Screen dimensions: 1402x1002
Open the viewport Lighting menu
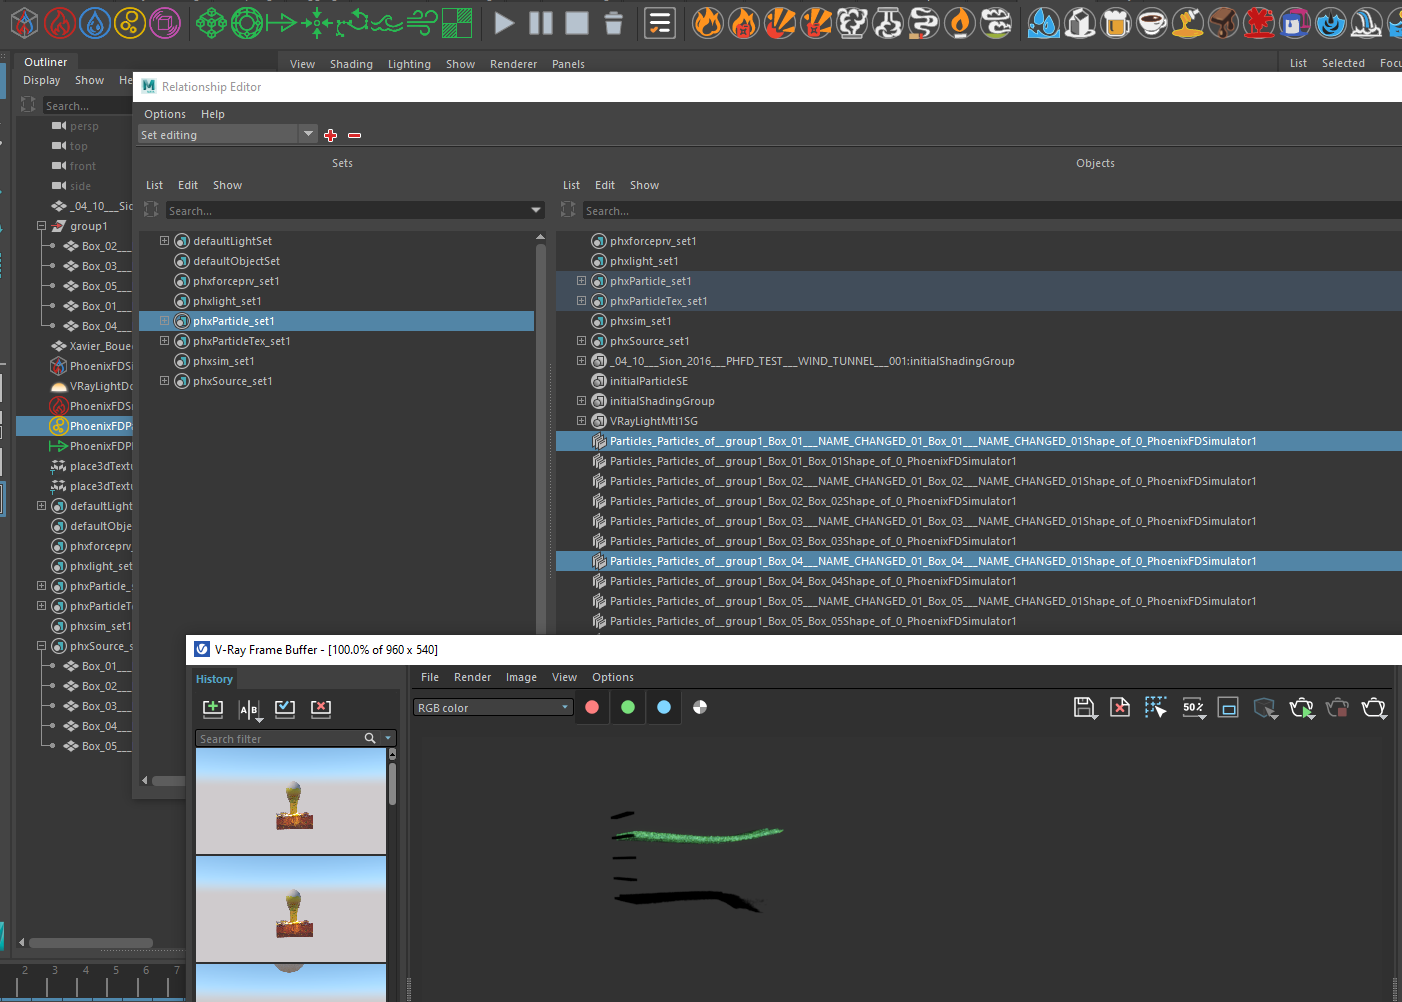point(409,64)
